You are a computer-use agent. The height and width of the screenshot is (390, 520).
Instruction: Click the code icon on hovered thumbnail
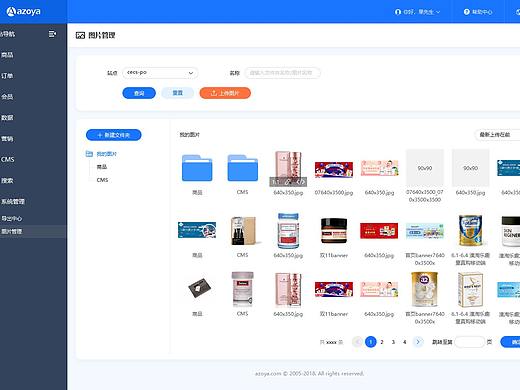pos(300,182)
